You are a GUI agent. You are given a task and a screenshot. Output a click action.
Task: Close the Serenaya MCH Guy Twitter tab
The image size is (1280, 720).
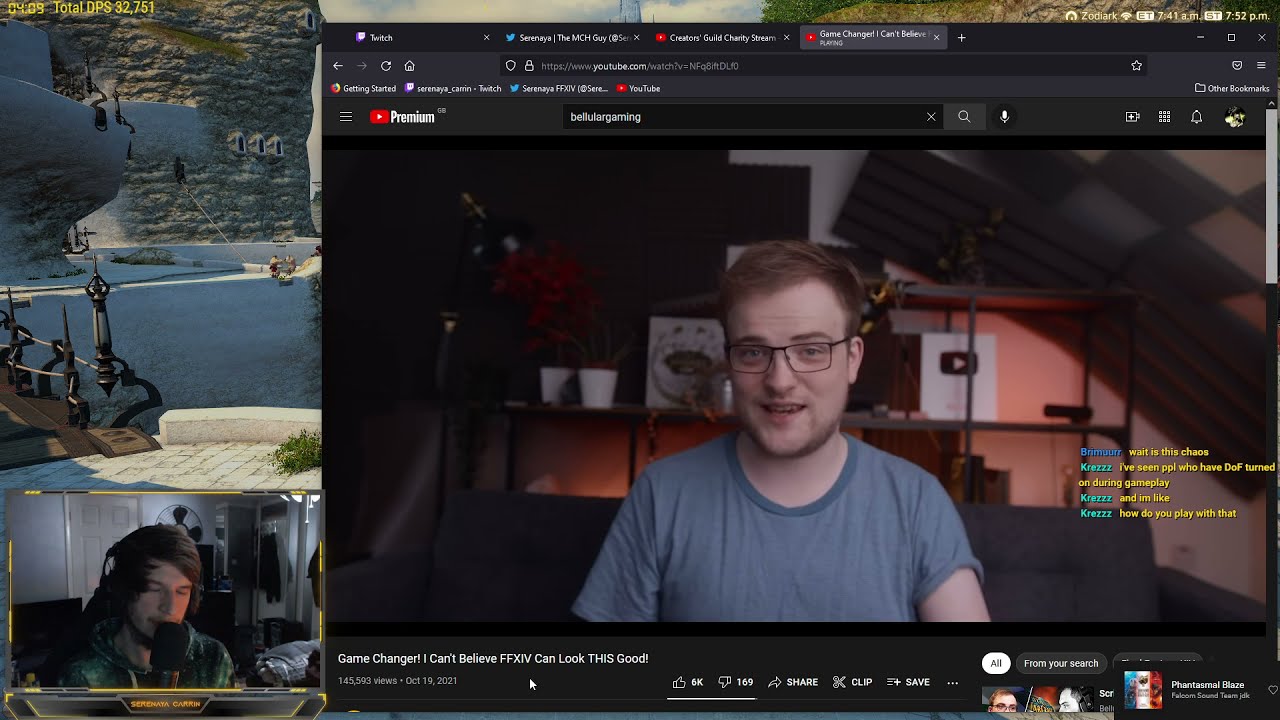(x=636, y=38)
